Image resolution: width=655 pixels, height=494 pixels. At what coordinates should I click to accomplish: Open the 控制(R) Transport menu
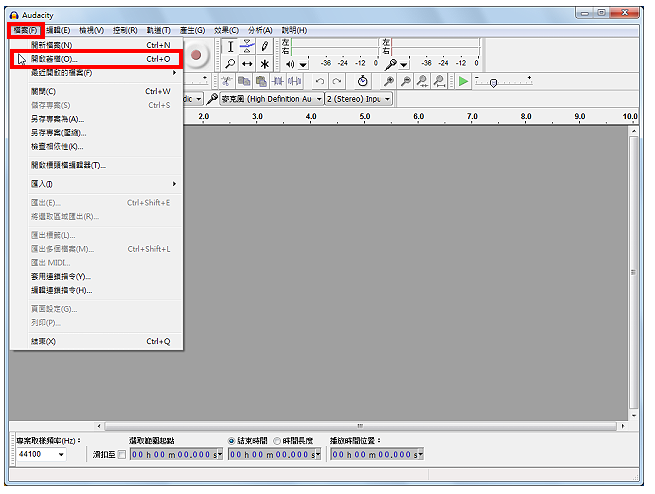tap(125, 30)
